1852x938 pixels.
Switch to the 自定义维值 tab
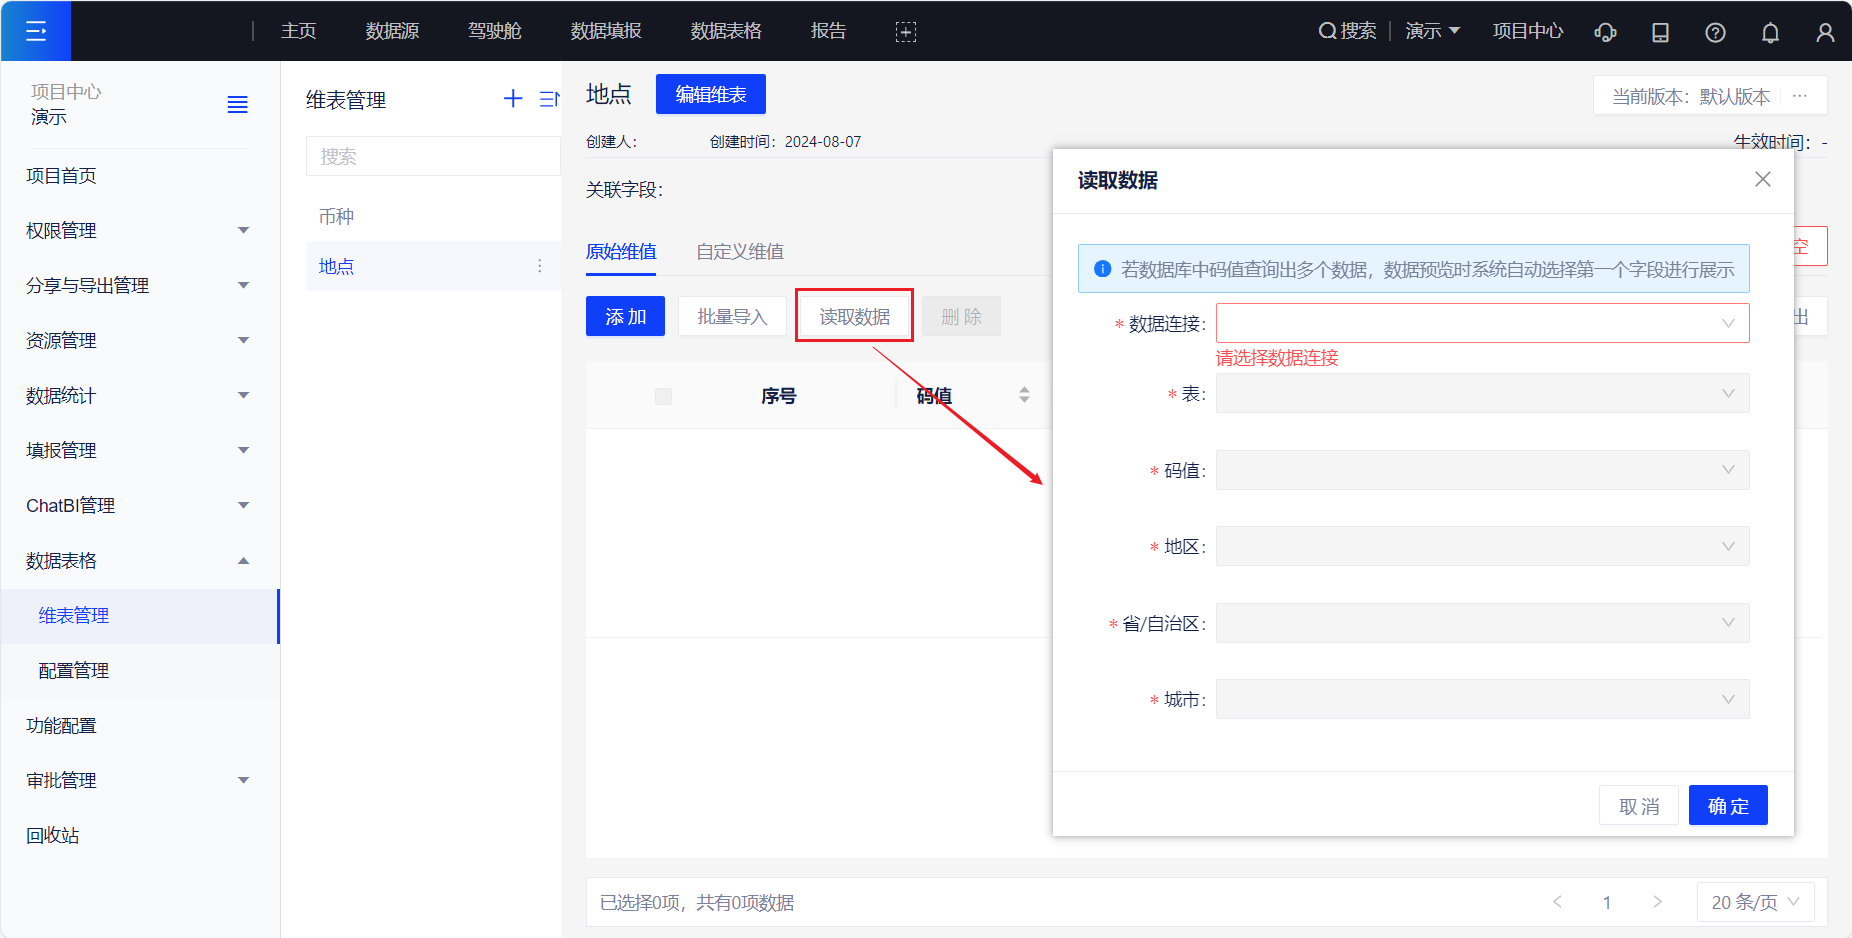pos(740,252)
